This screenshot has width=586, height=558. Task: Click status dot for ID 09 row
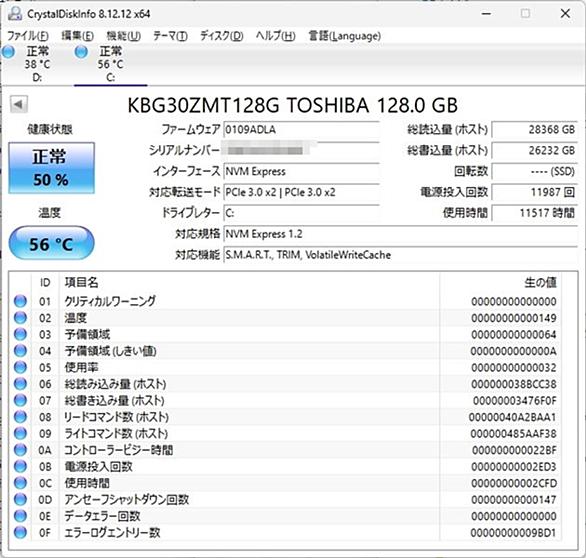20,433
